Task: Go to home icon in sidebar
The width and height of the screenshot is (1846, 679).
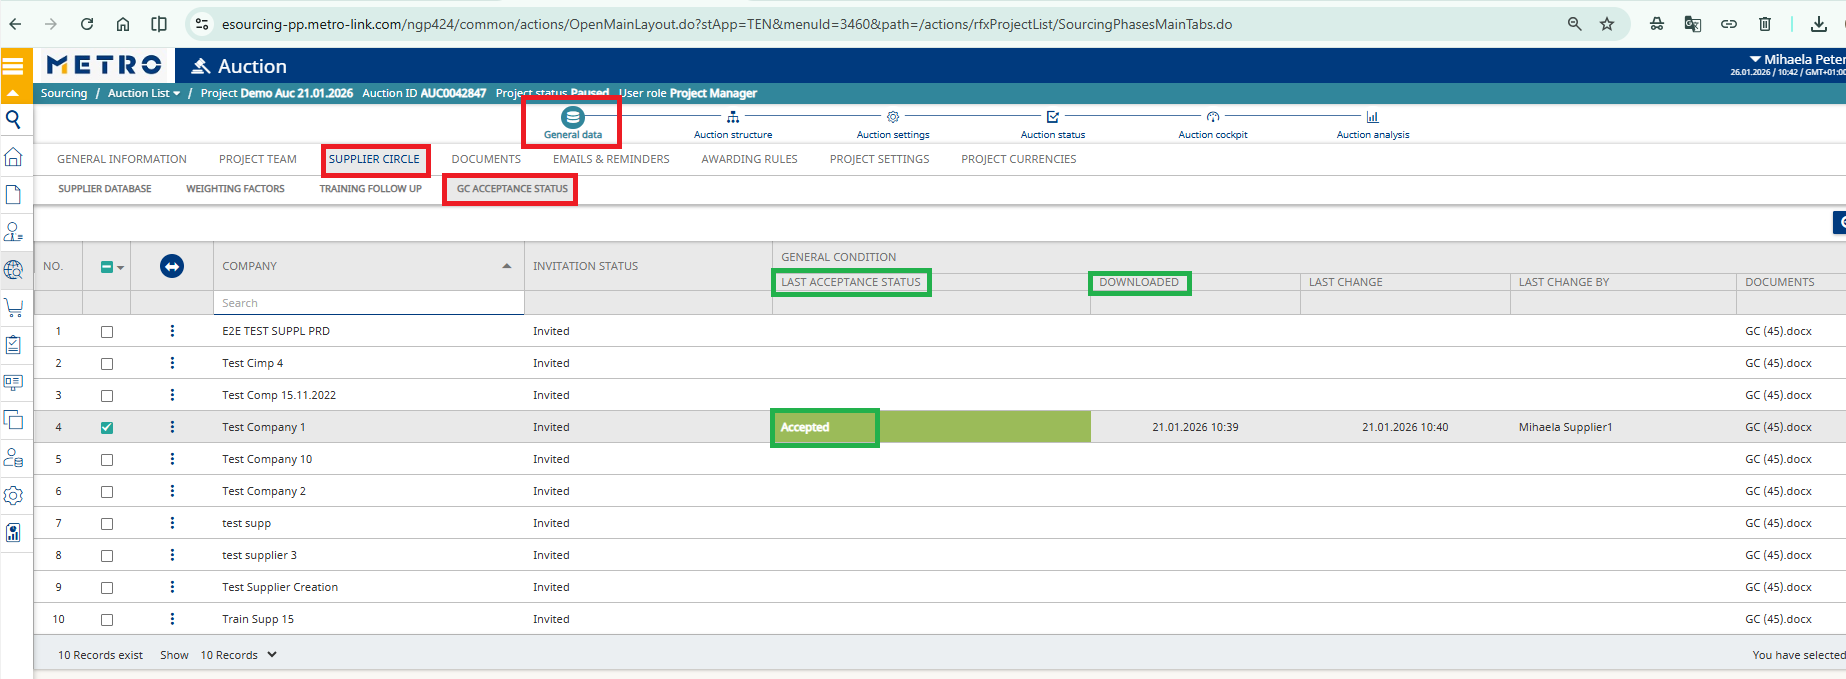Action: point(13,157)
